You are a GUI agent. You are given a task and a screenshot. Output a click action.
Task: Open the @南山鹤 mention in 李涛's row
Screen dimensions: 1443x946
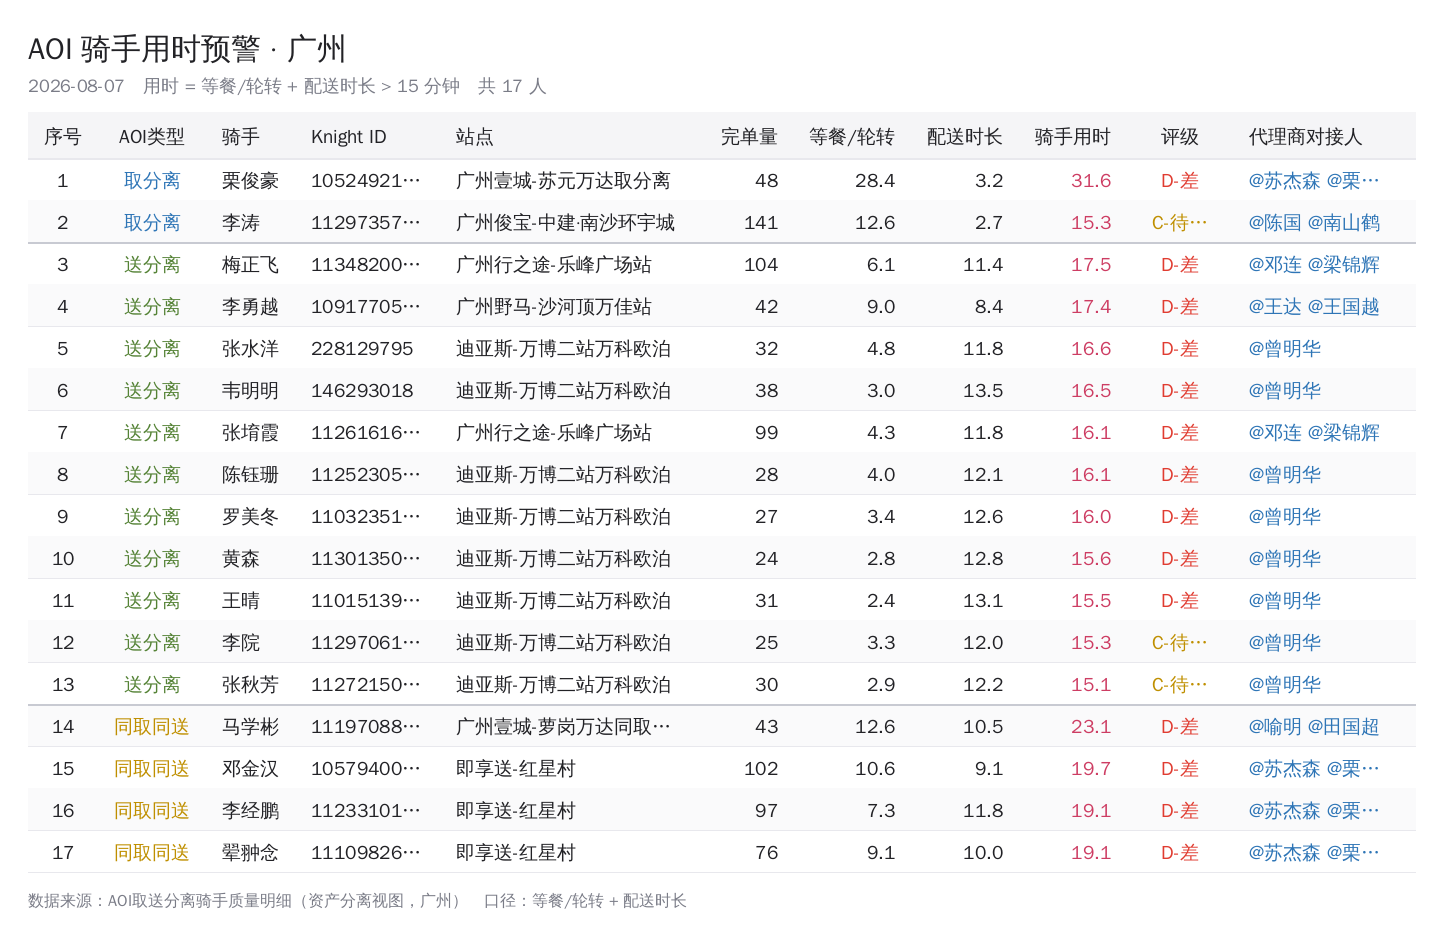pyautogui.click(x=1344, y=223)
